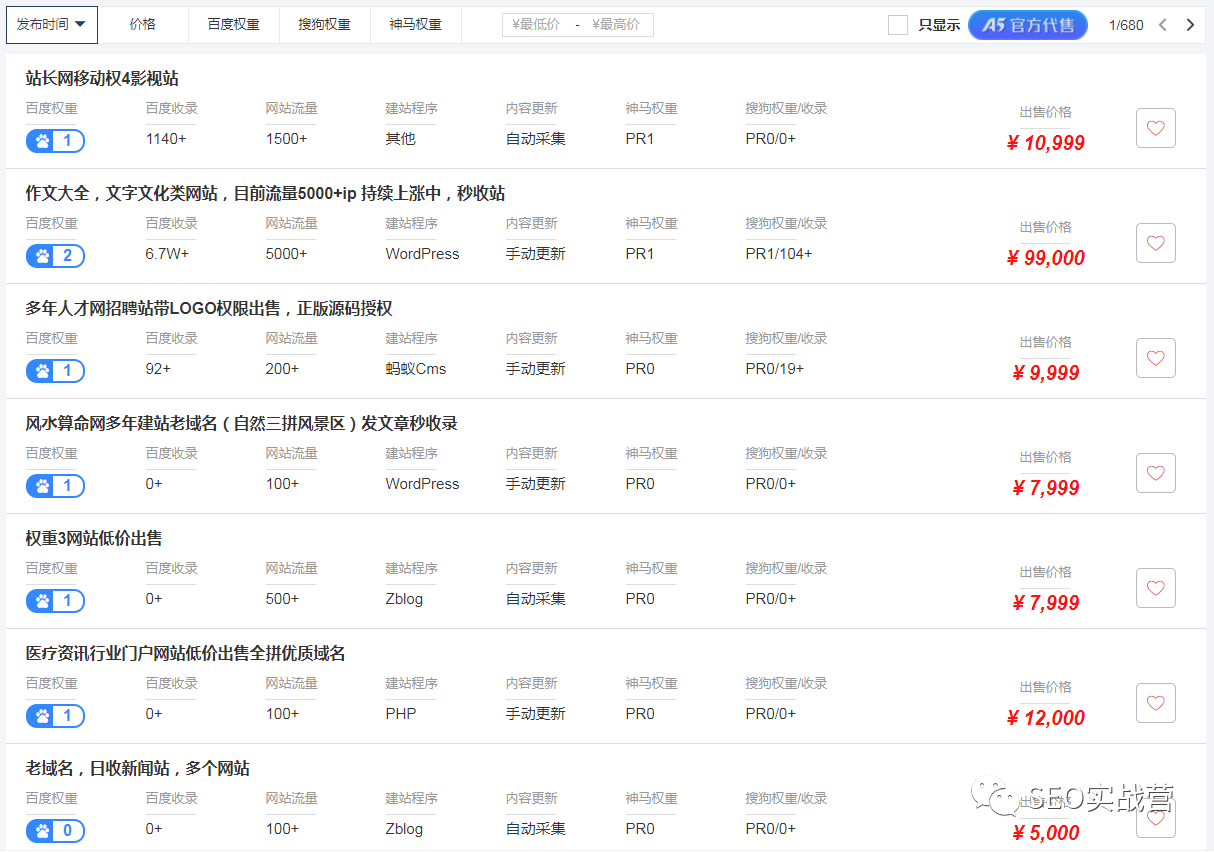Screen dimensions: 1214x852
Task: Open listing 站长网移动权4影视站
Action: coord(102,79)
